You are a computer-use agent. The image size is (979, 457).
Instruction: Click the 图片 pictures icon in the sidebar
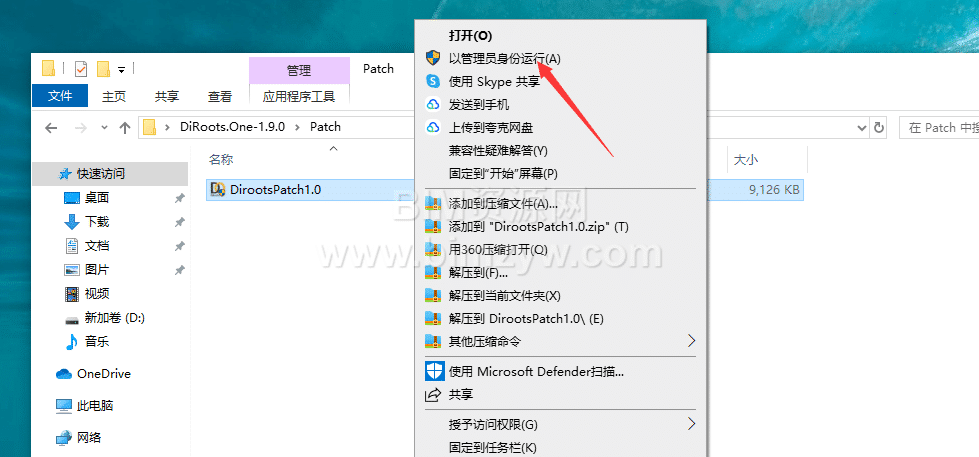72,270
